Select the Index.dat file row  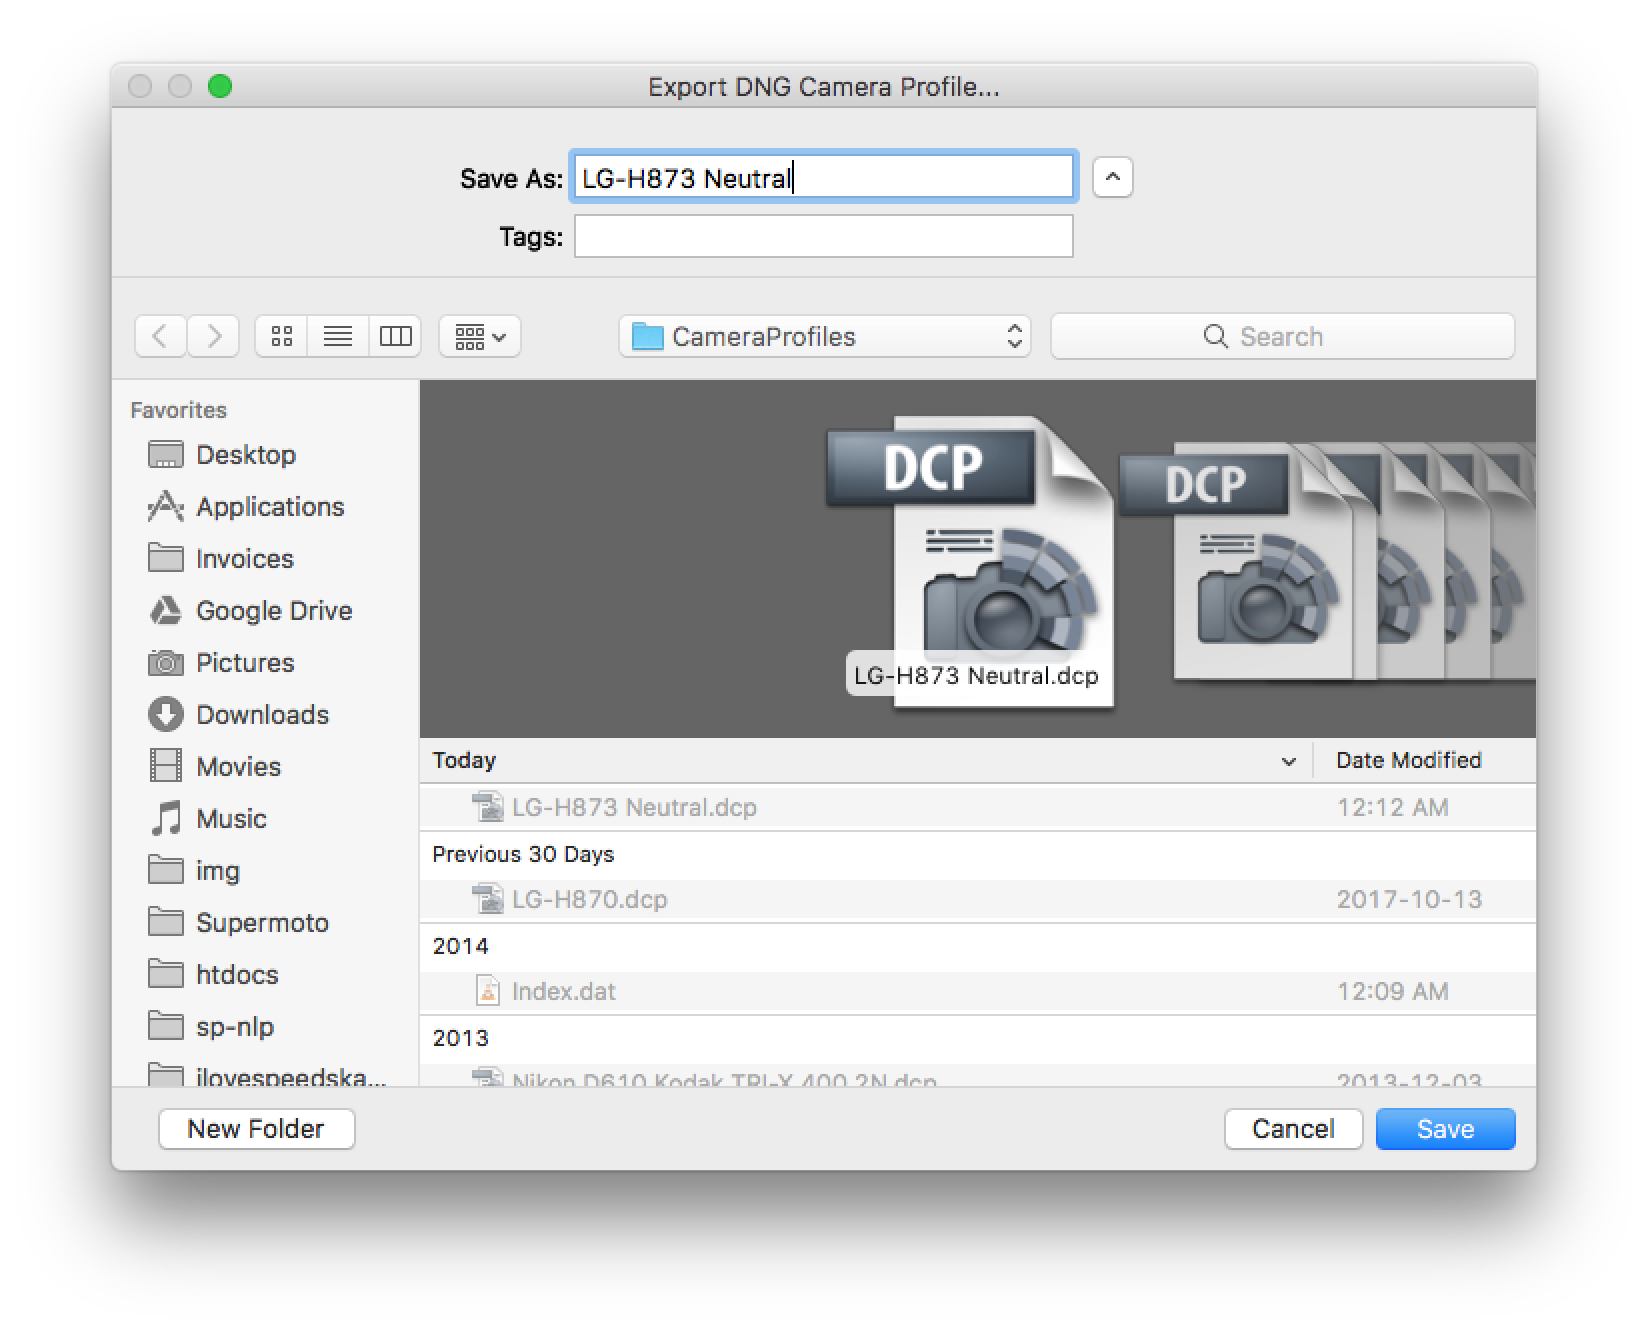pyautogui.click(x=977, y=991)
